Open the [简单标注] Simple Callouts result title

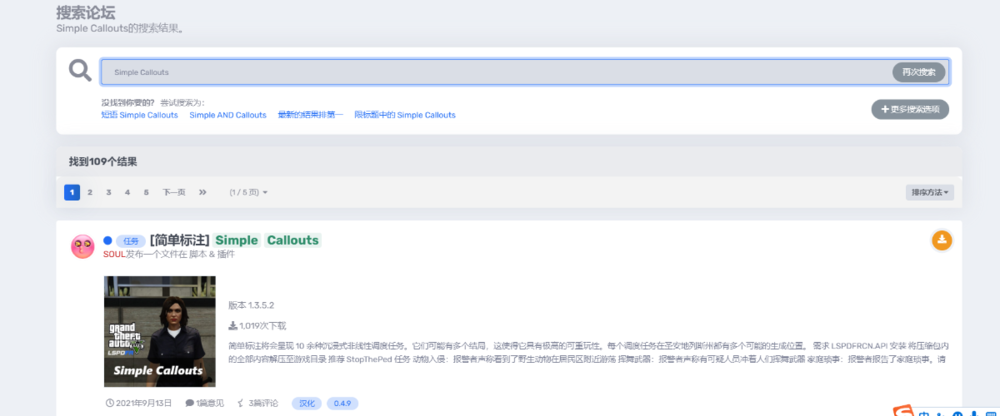click(235, 241)
